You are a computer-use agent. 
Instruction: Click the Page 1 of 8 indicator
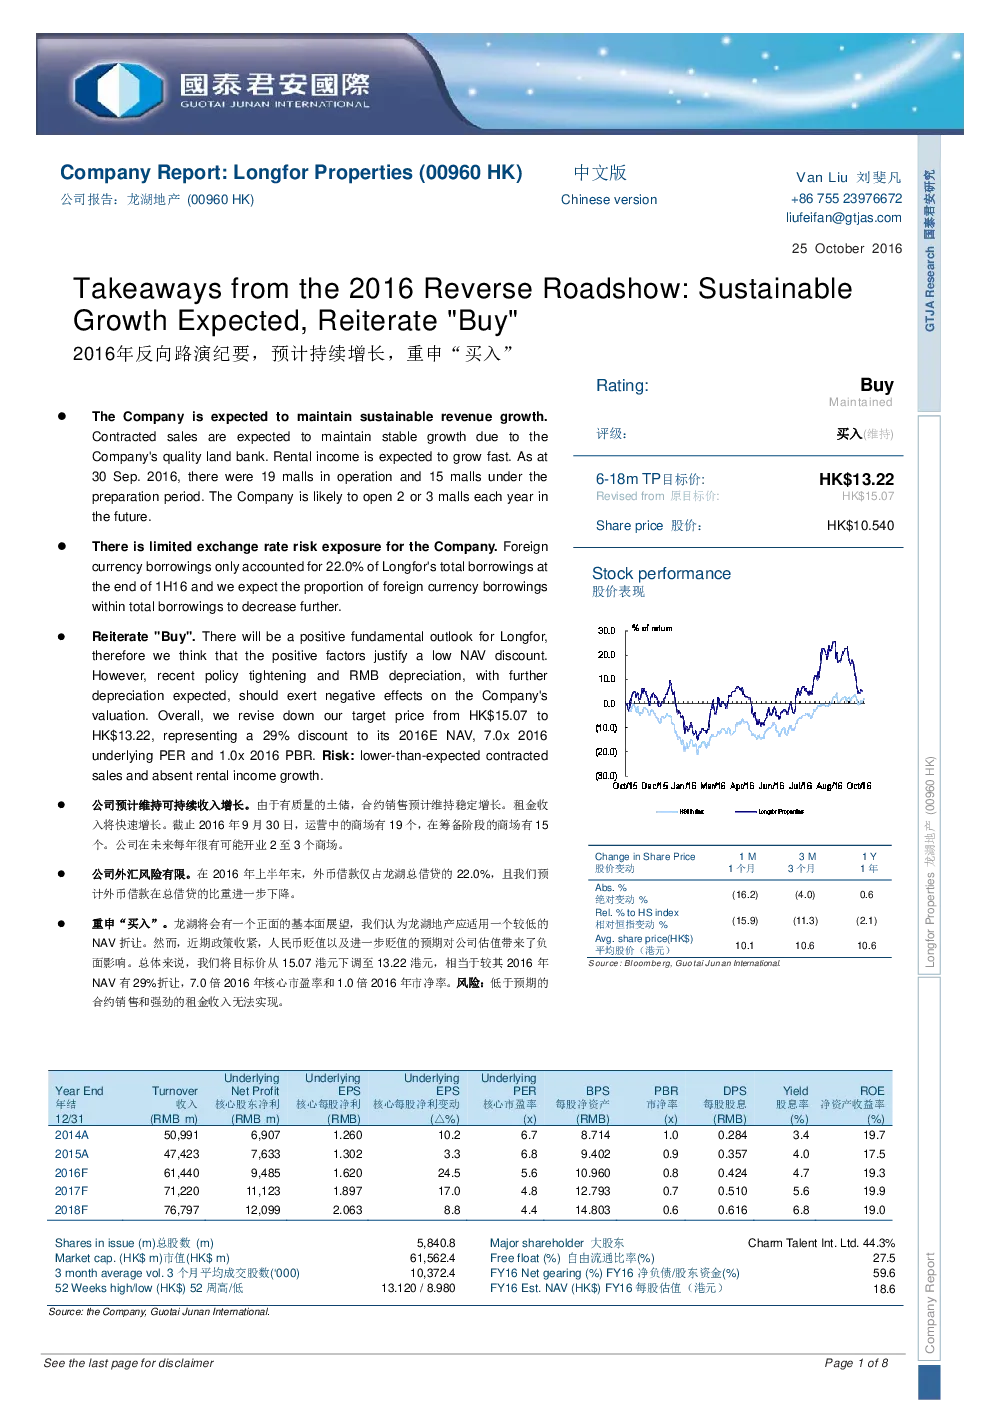pyautogui.click(x=856, y=1363)
